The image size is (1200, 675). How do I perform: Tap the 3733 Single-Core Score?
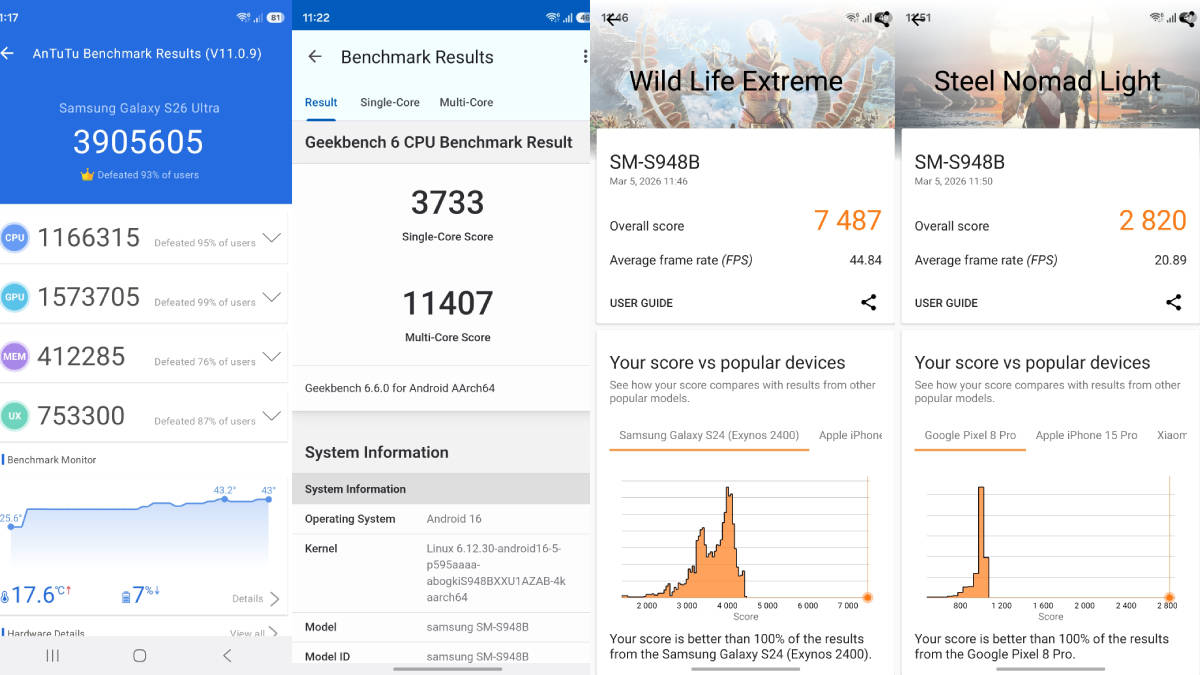point(447,203)
